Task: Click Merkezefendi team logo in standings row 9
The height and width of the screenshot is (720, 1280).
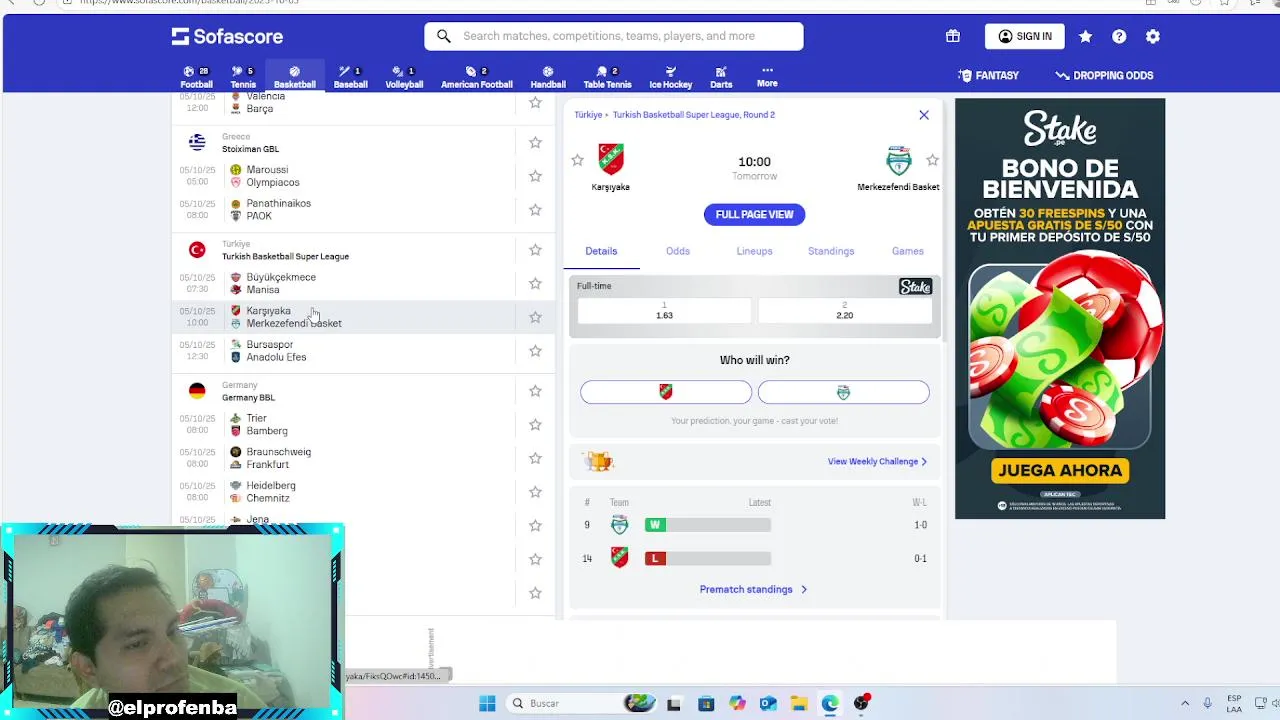Action: click(620, 525)
